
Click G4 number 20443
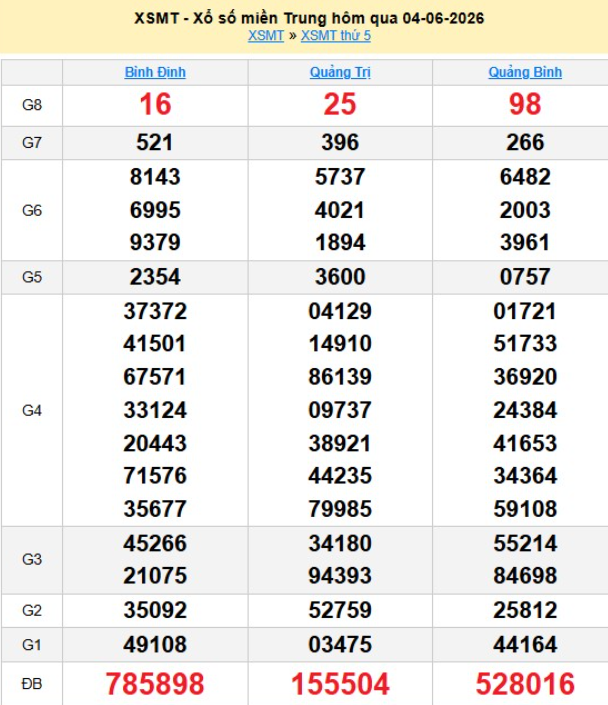[x=155, y=443]
